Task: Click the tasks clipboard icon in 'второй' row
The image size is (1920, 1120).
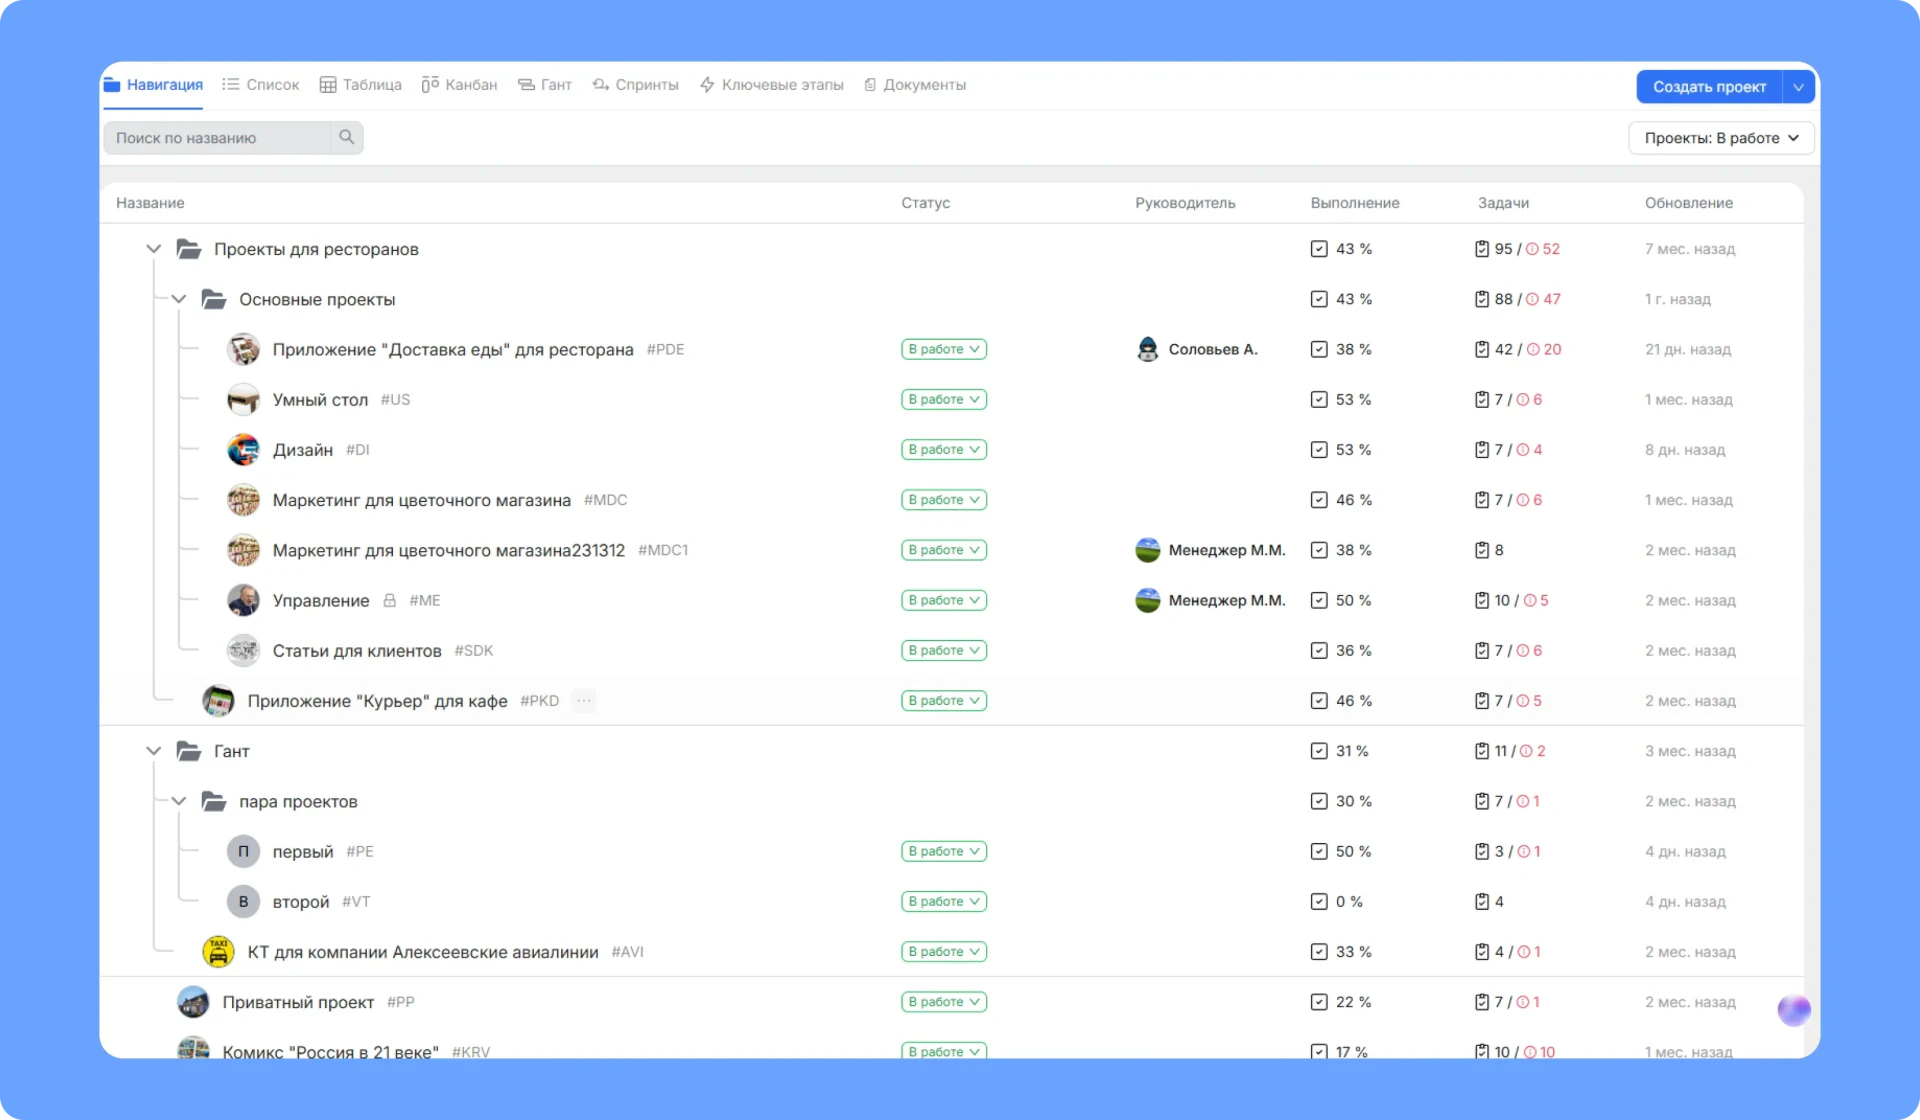Action: 1482,901
